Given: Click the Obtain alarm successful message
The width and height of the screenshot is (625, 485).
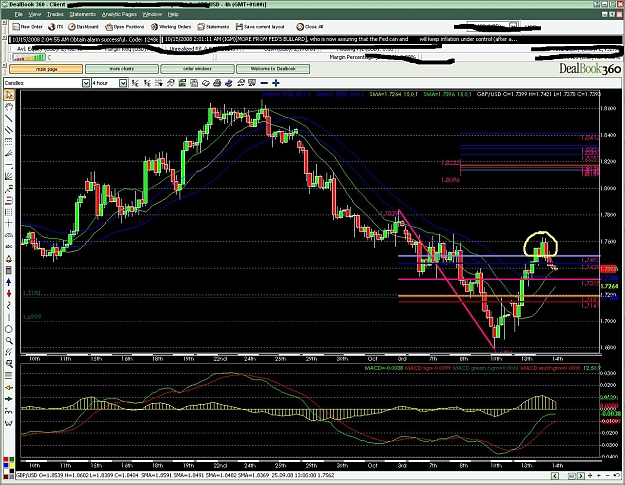Looking at the screenshot, I should tap(85, 39).
